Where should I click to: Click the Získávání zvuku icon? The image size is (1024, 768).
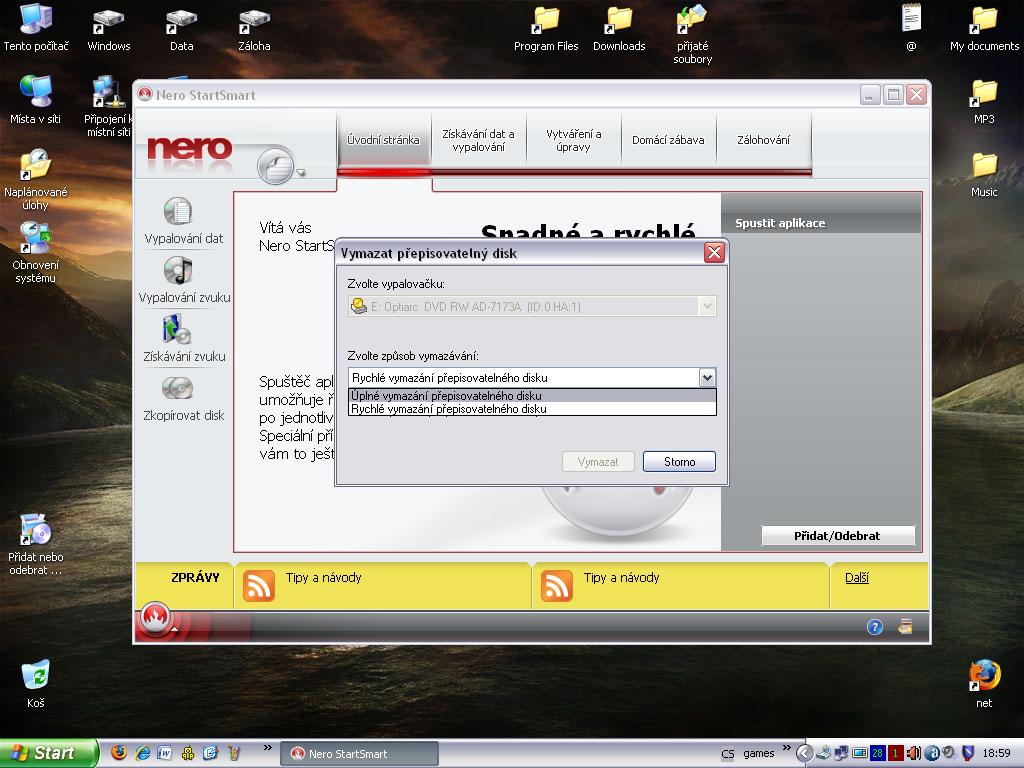pos(176,329)
